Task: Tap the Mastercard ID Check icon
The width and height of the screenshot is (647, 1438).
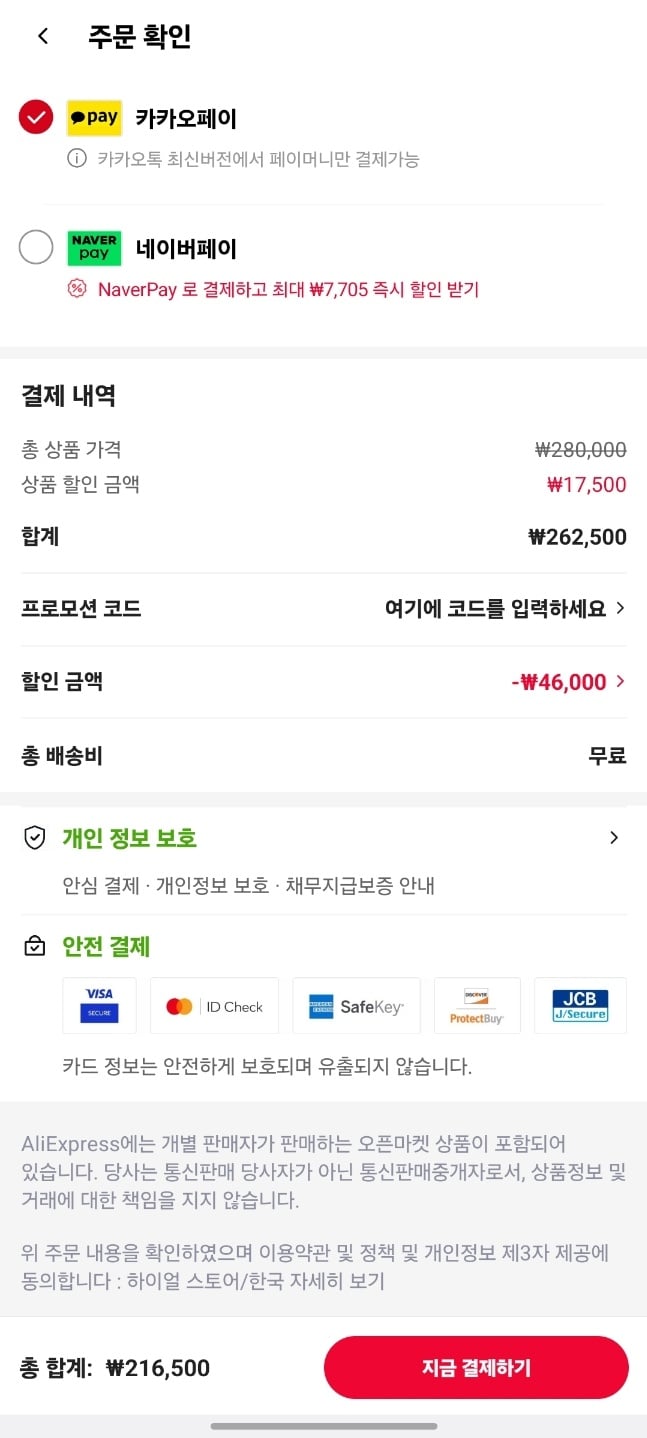Action: click(214, 1006)
